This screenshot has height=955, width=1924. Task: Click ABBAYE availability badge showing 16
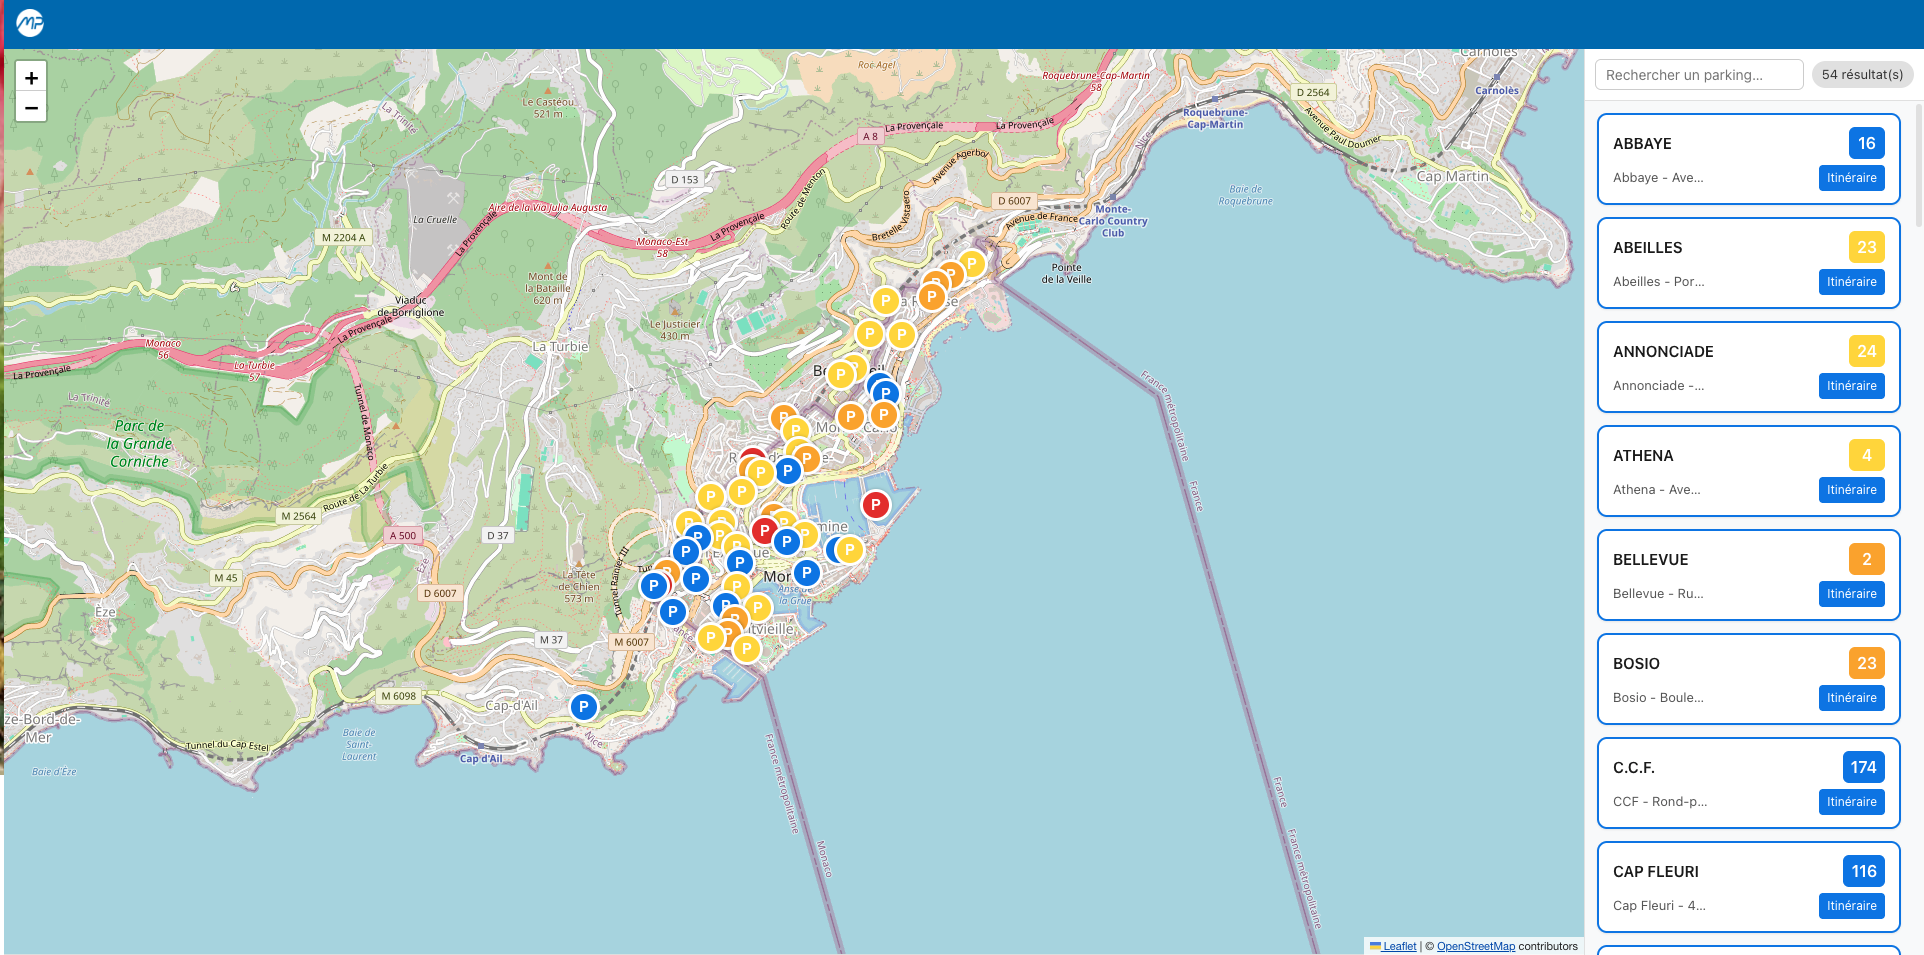pyautogui.click(x=1866, y=143)
